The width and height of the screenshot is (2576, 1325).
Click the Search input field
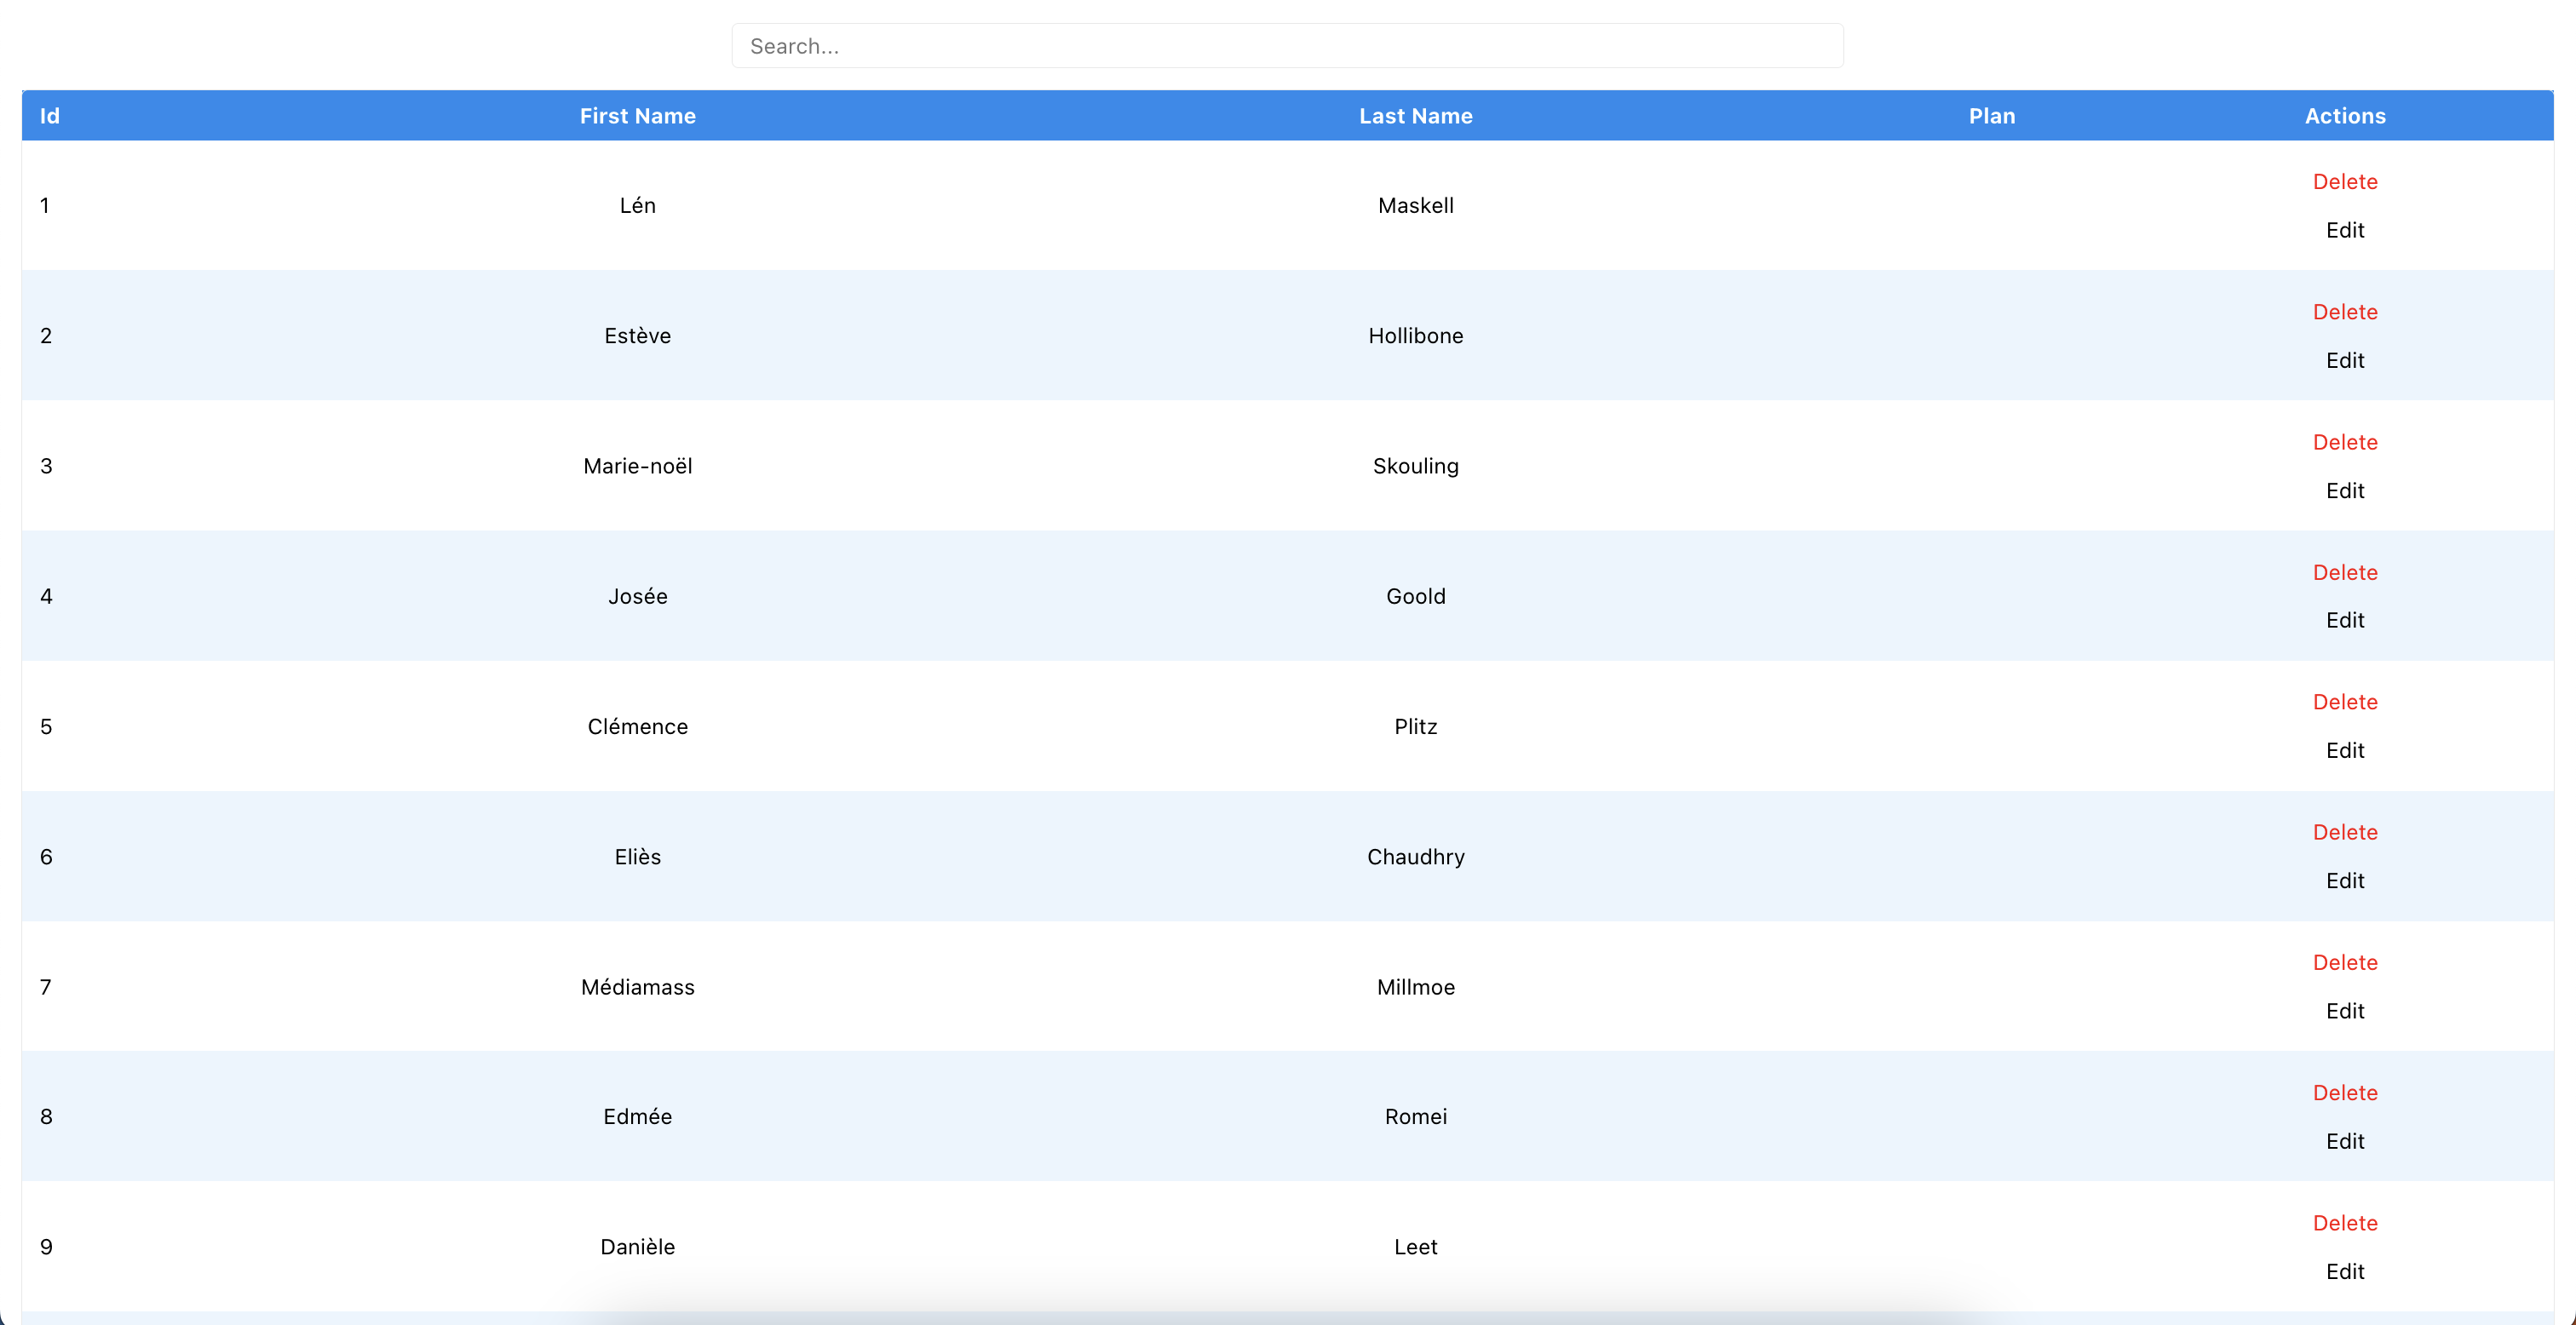point(1287,46)
